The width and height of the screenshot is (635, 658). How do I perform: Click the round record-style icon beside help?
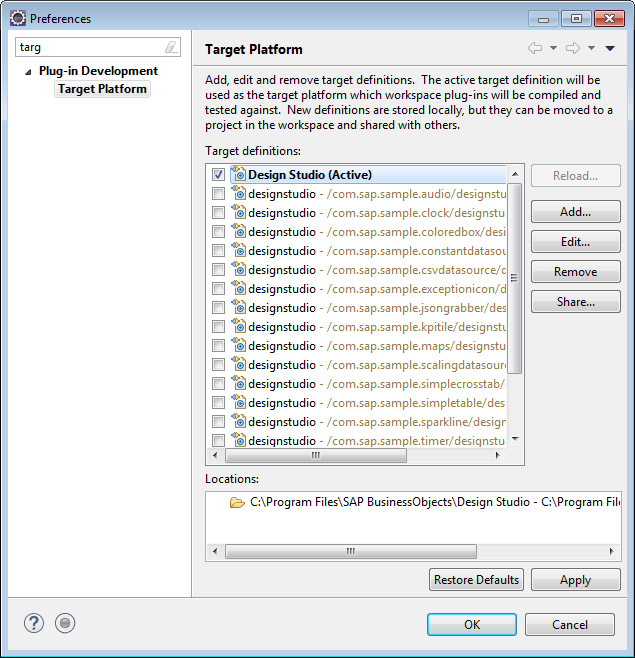tap(65, 623)
